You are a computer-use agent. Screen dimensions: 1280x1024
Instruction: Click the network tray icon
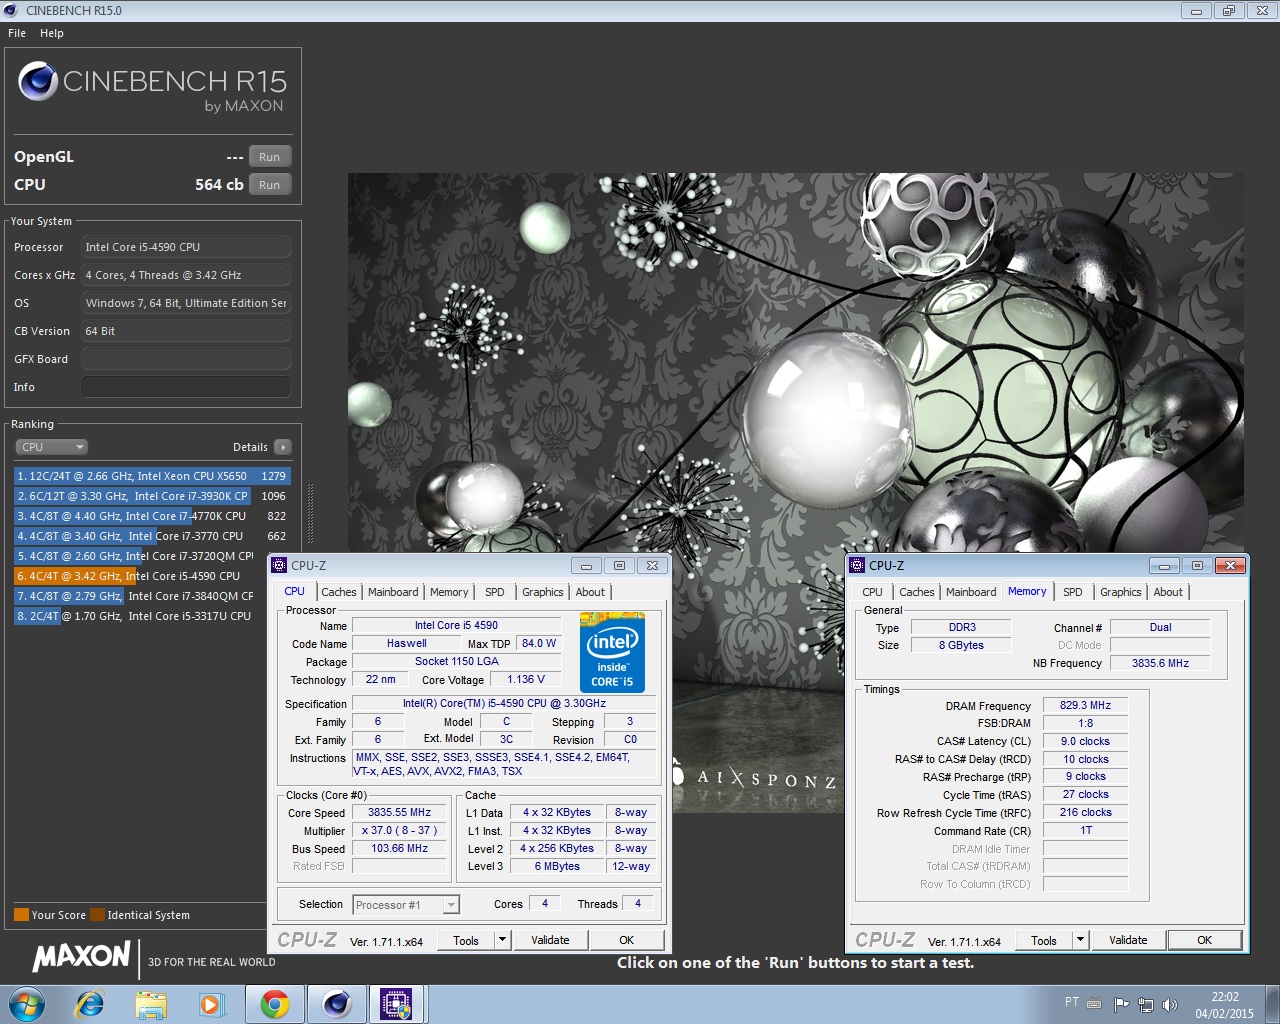pos(1146,1004)
